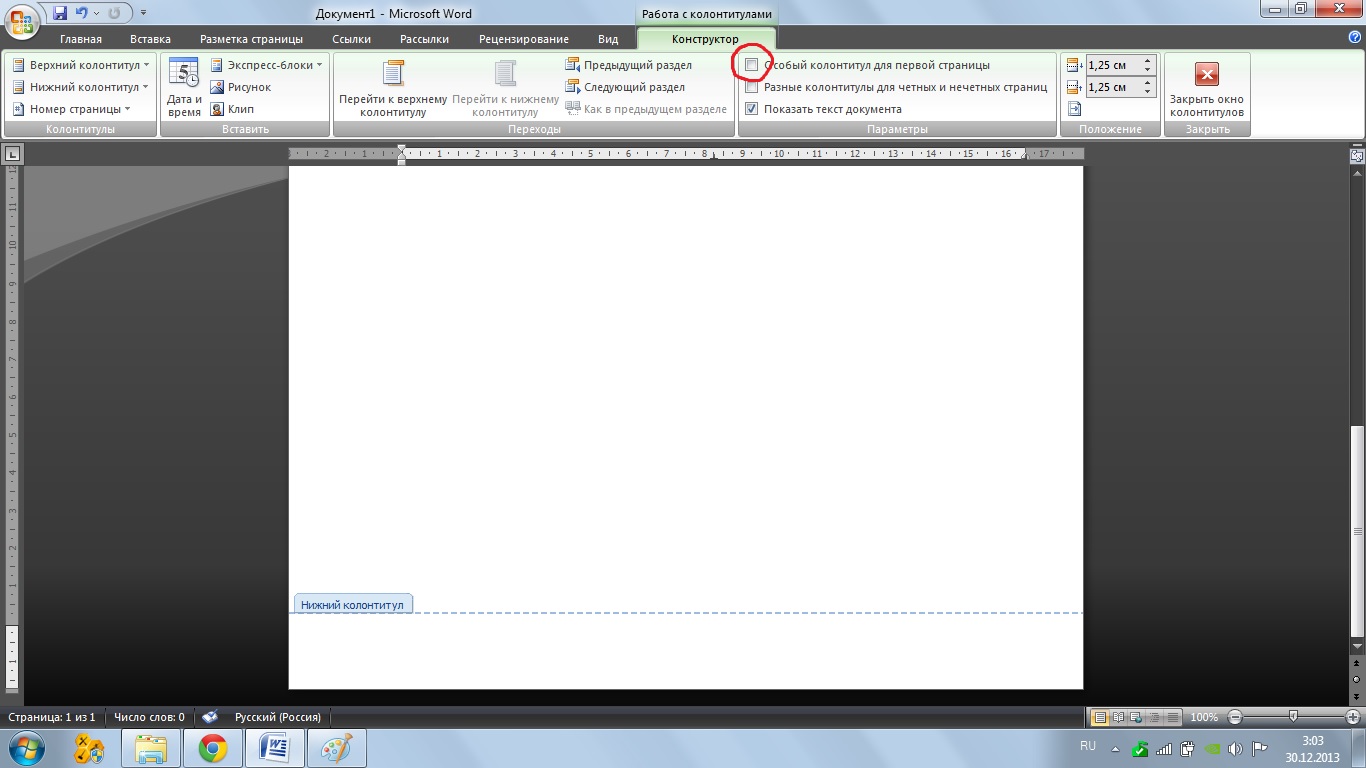
Task: Switch to Full Screen Reading view
Action: tap(1120, 717)
